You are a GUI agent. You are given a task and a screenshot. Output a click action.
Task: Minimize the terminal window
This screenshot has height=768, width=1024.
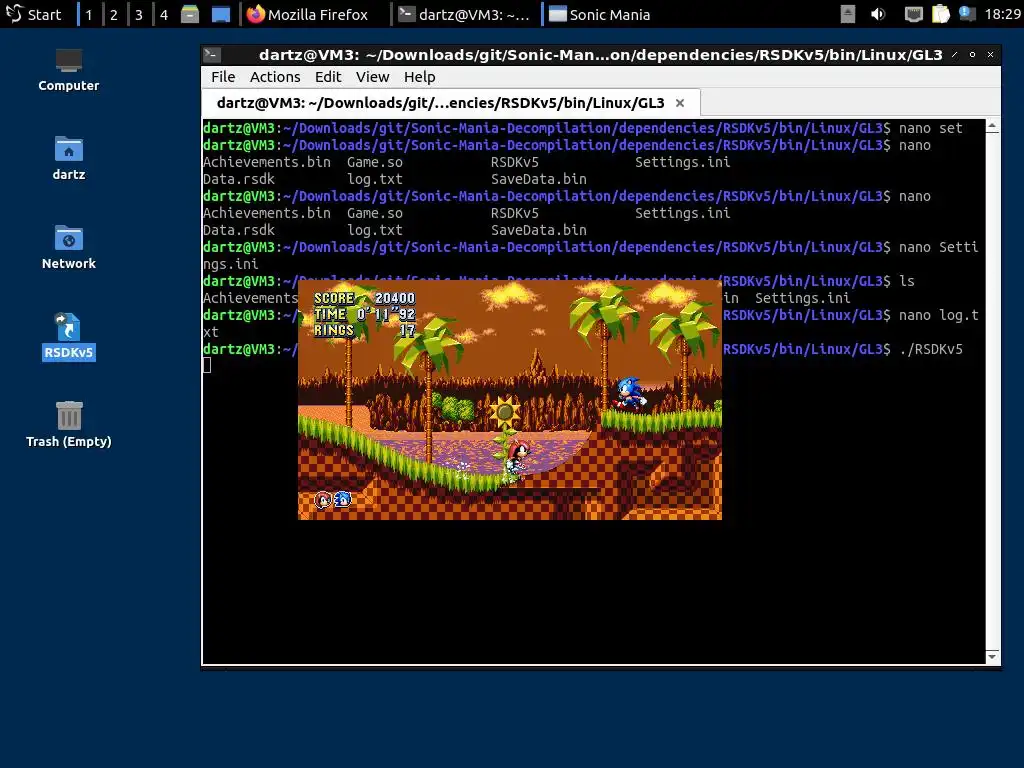pyautogui.click(x=955, y=55)
